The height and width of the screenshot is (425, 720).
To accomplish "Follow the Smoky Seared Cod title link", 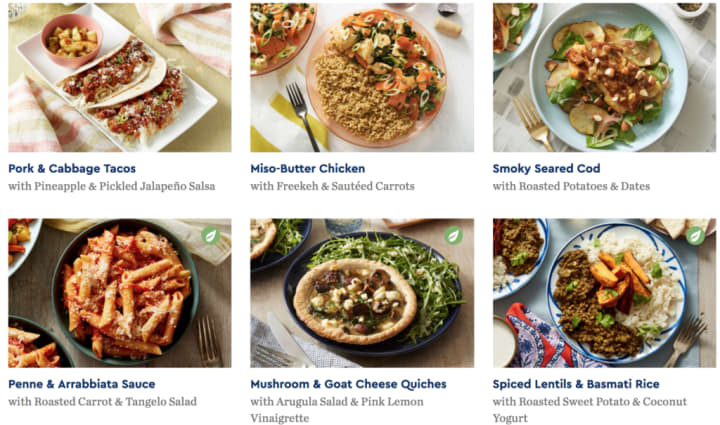I will pos(546,168).
